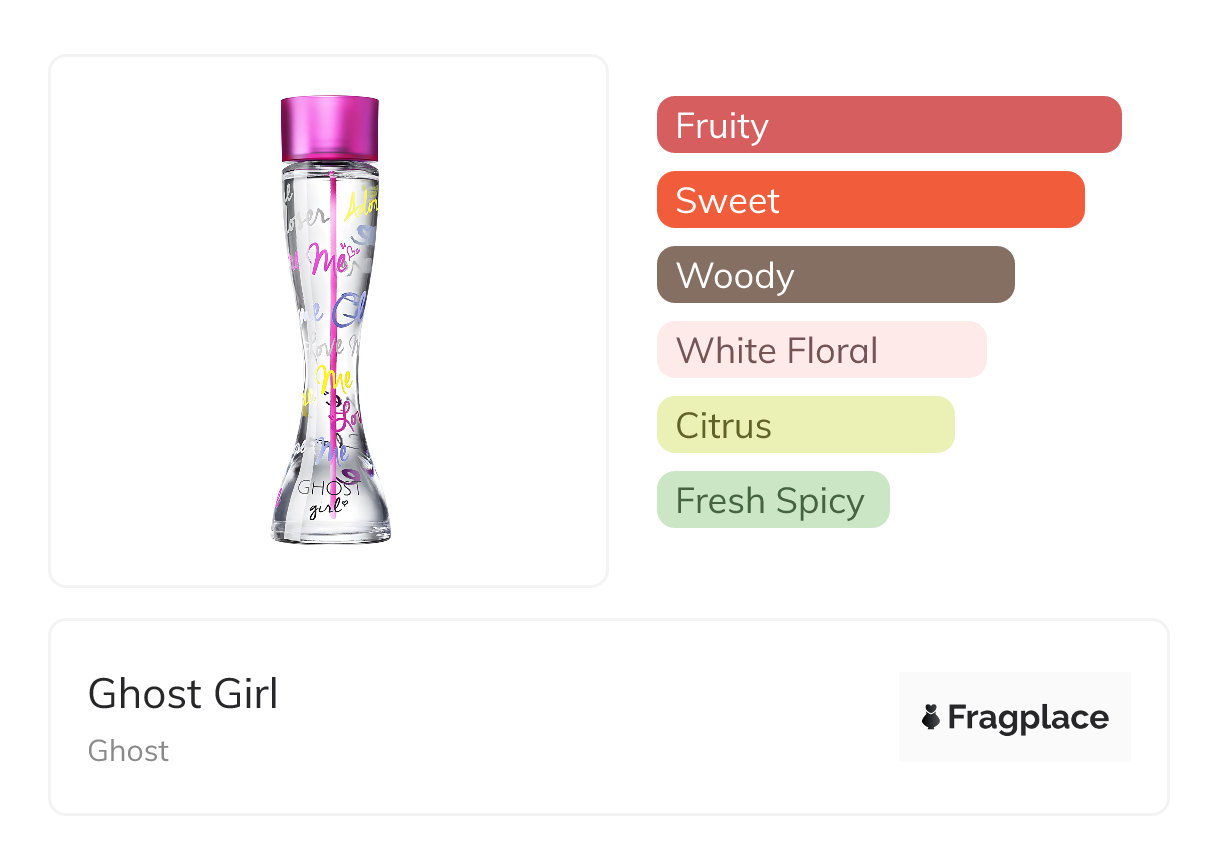Pick the pale yellow Citrus accord bar
Viewport: 1218px width, 864px height.
point(805,425)
